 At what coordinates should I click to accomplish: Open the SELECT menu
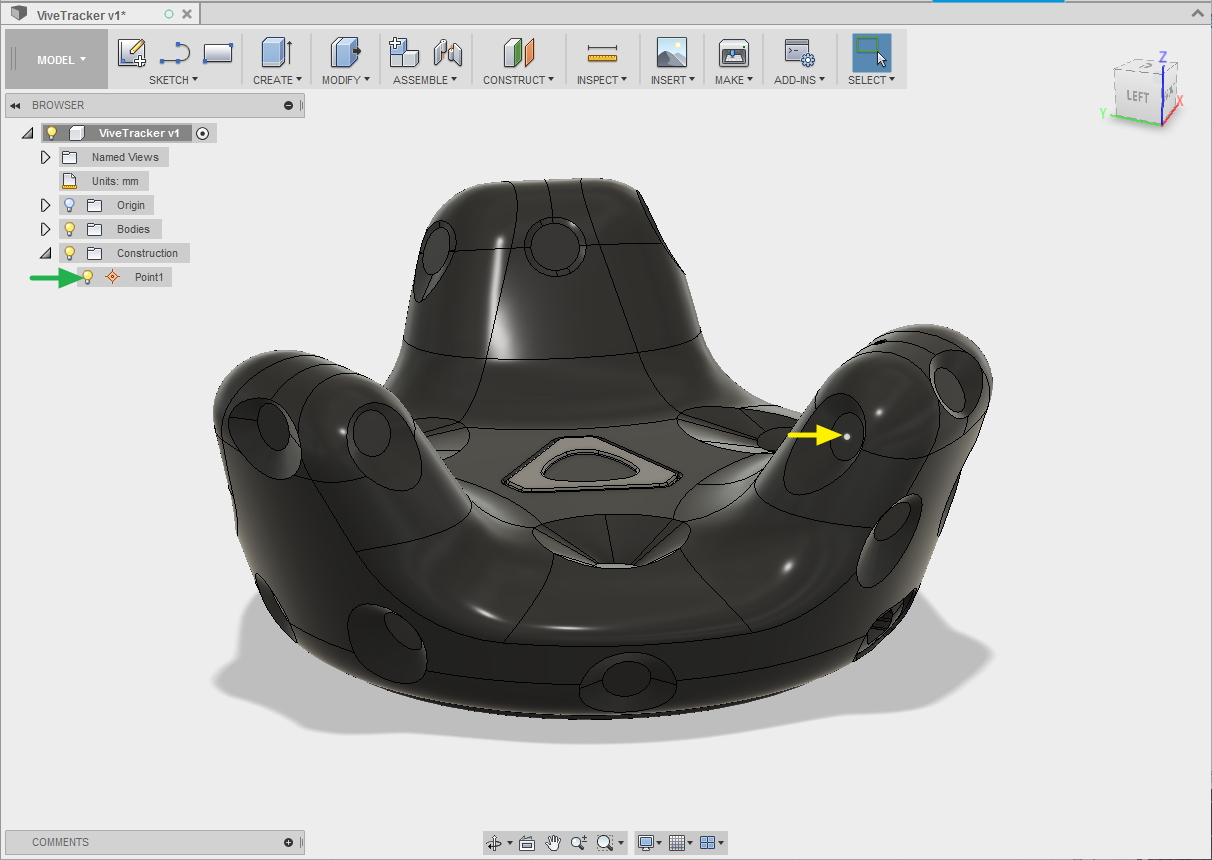871,80
